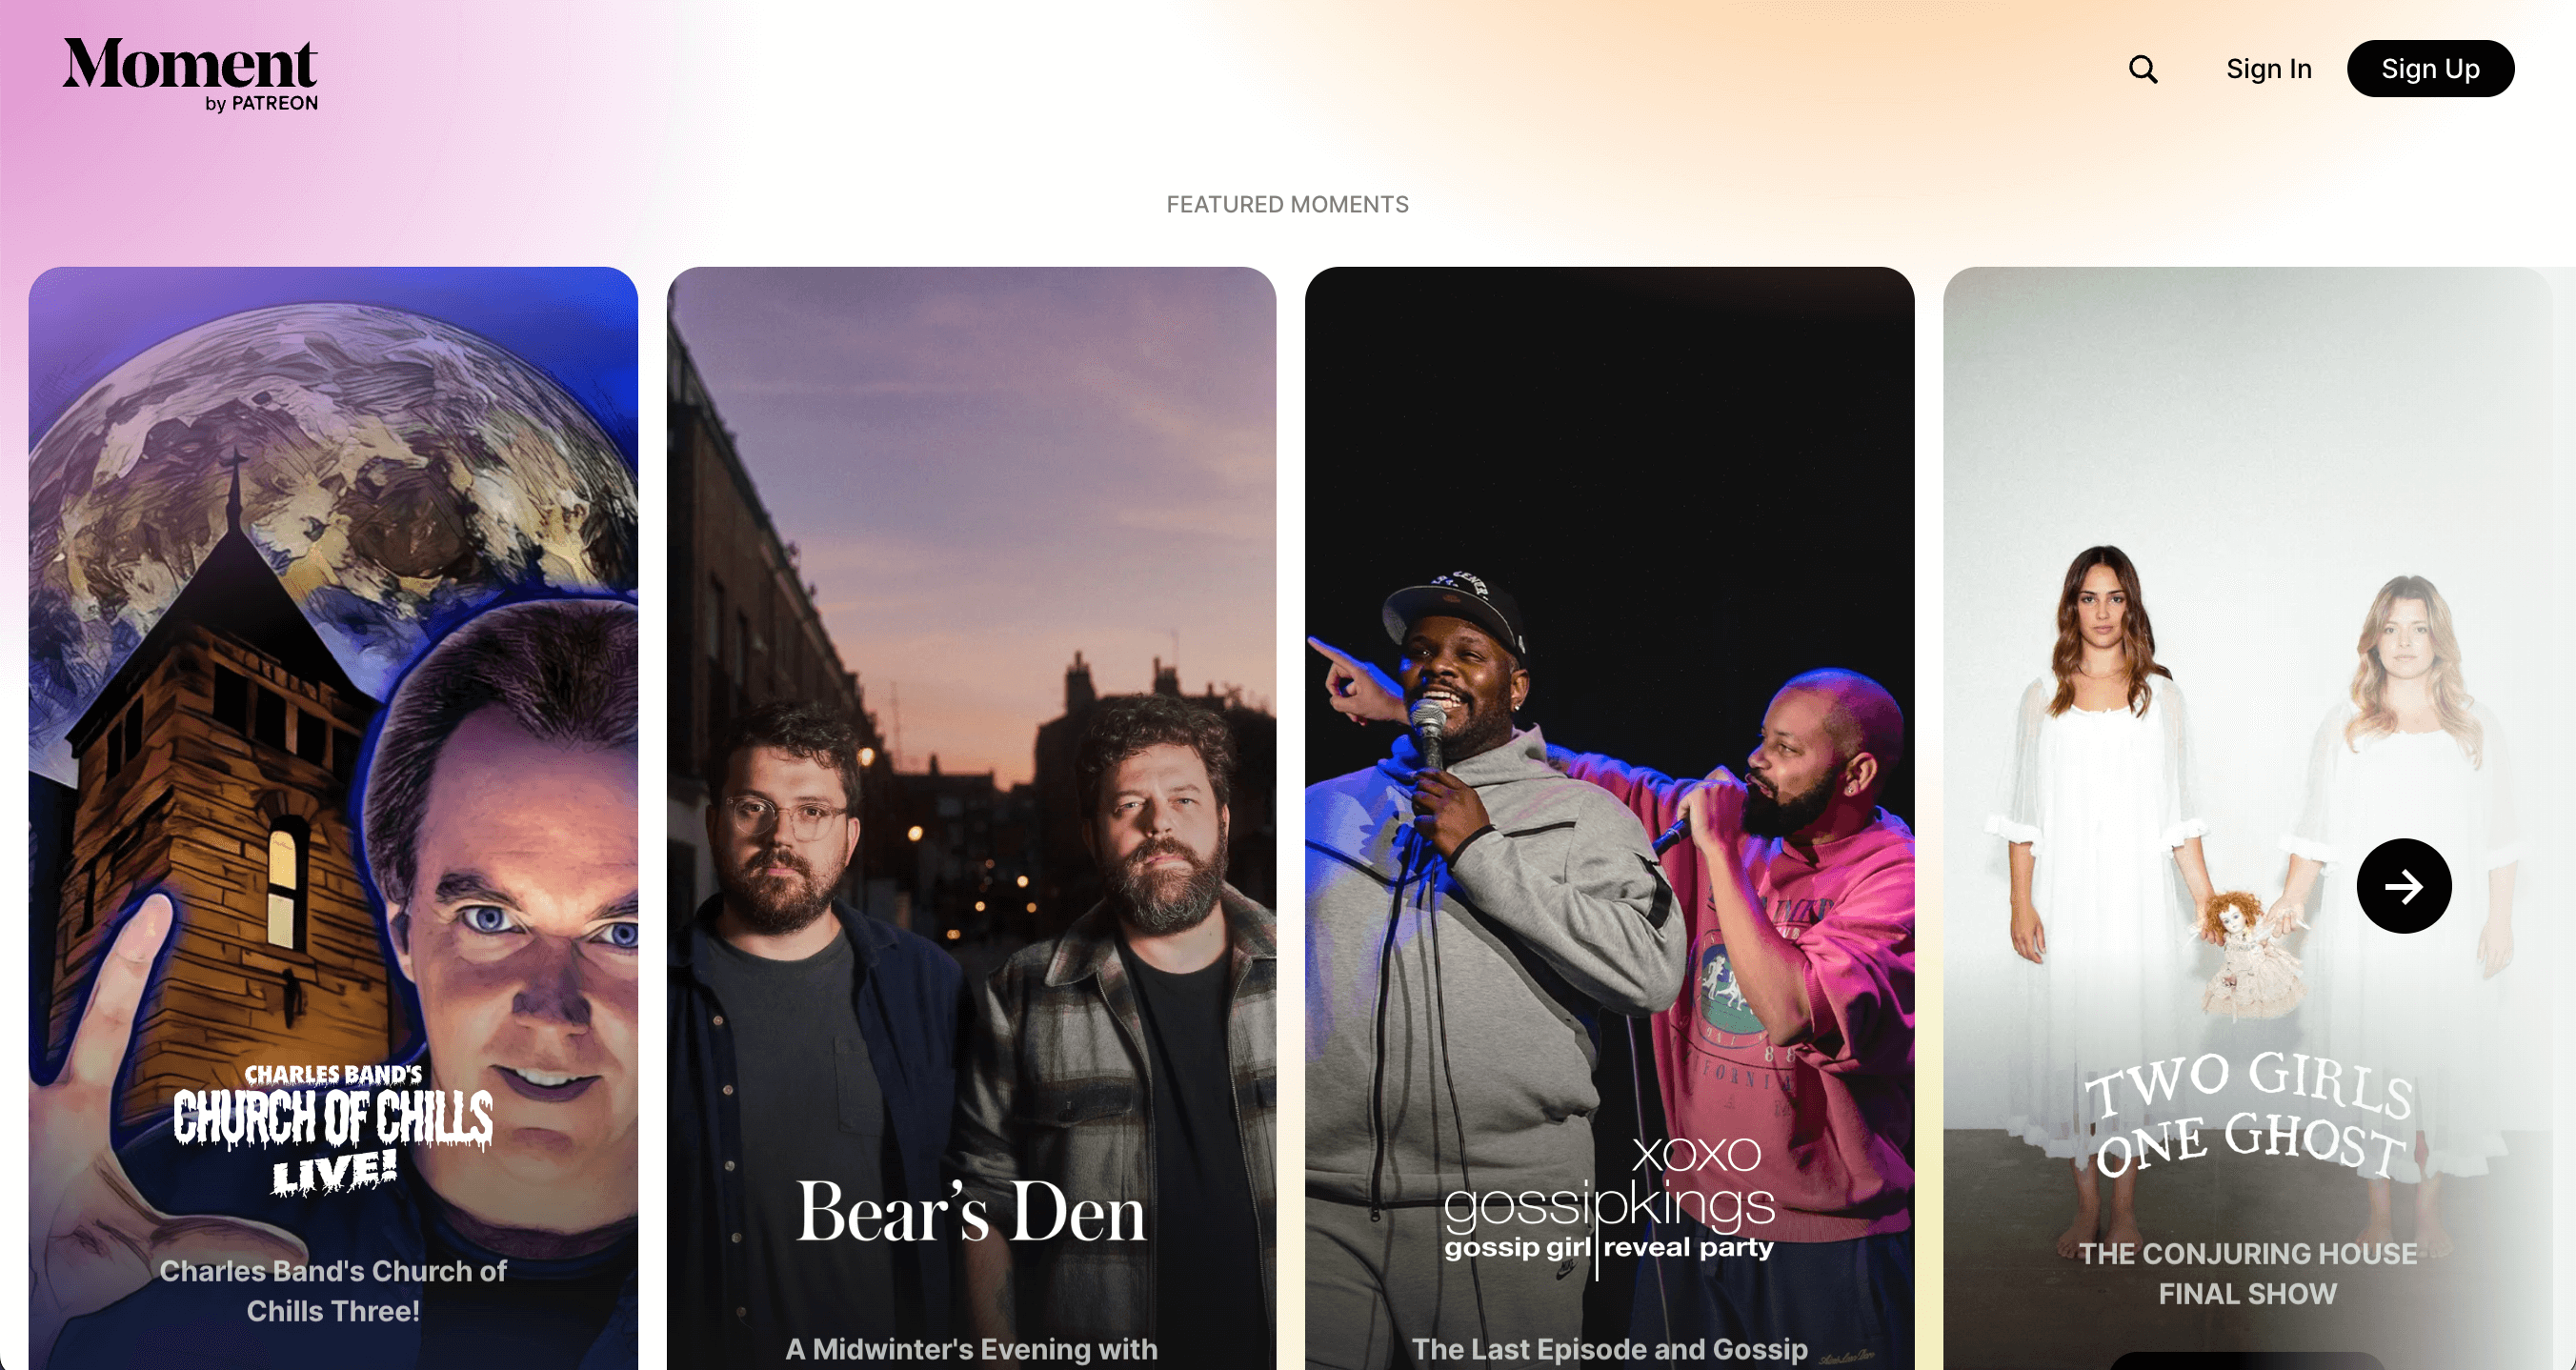Click the 'gossip girl reveal party' subtitle
2576x1370 pixels.
pos(1609,1248)
